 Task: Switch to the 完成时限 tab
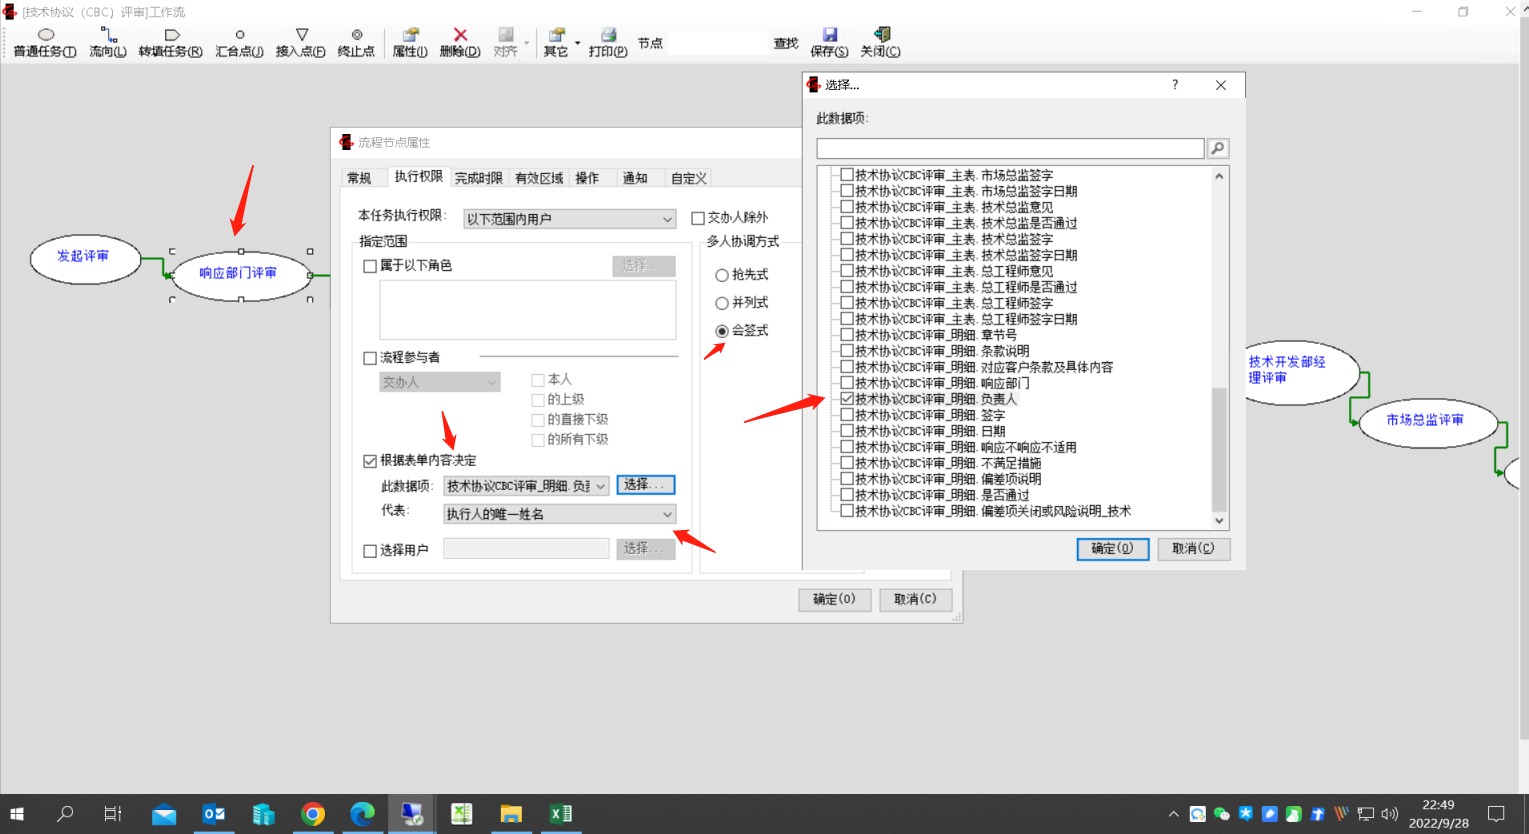(479, 177)
